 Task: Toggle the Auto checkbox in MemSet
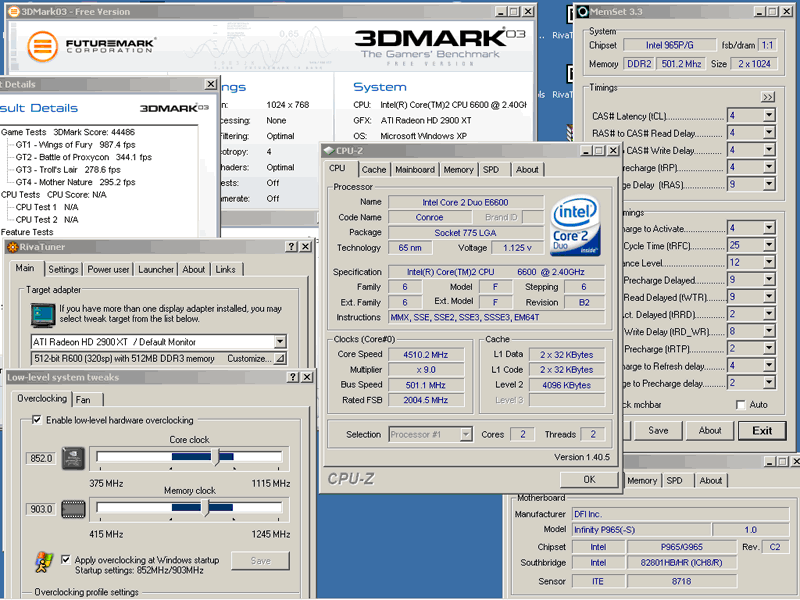[x=741, y=405]
